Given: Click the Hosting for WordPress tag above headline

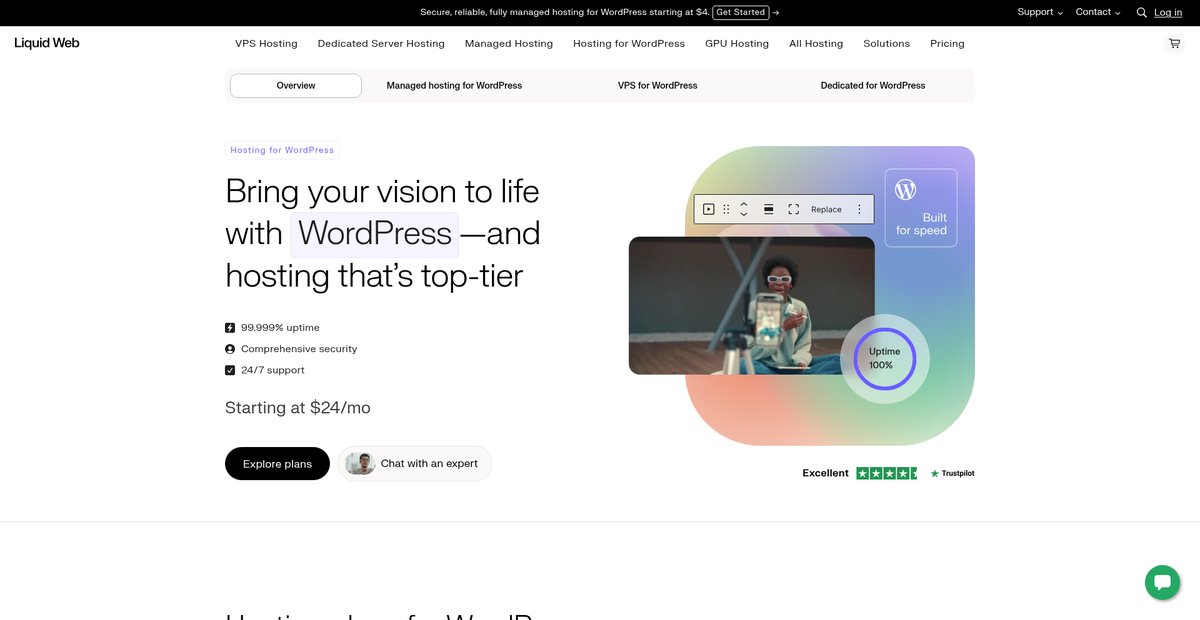Looking at the screenshot, I should [282, 150].
